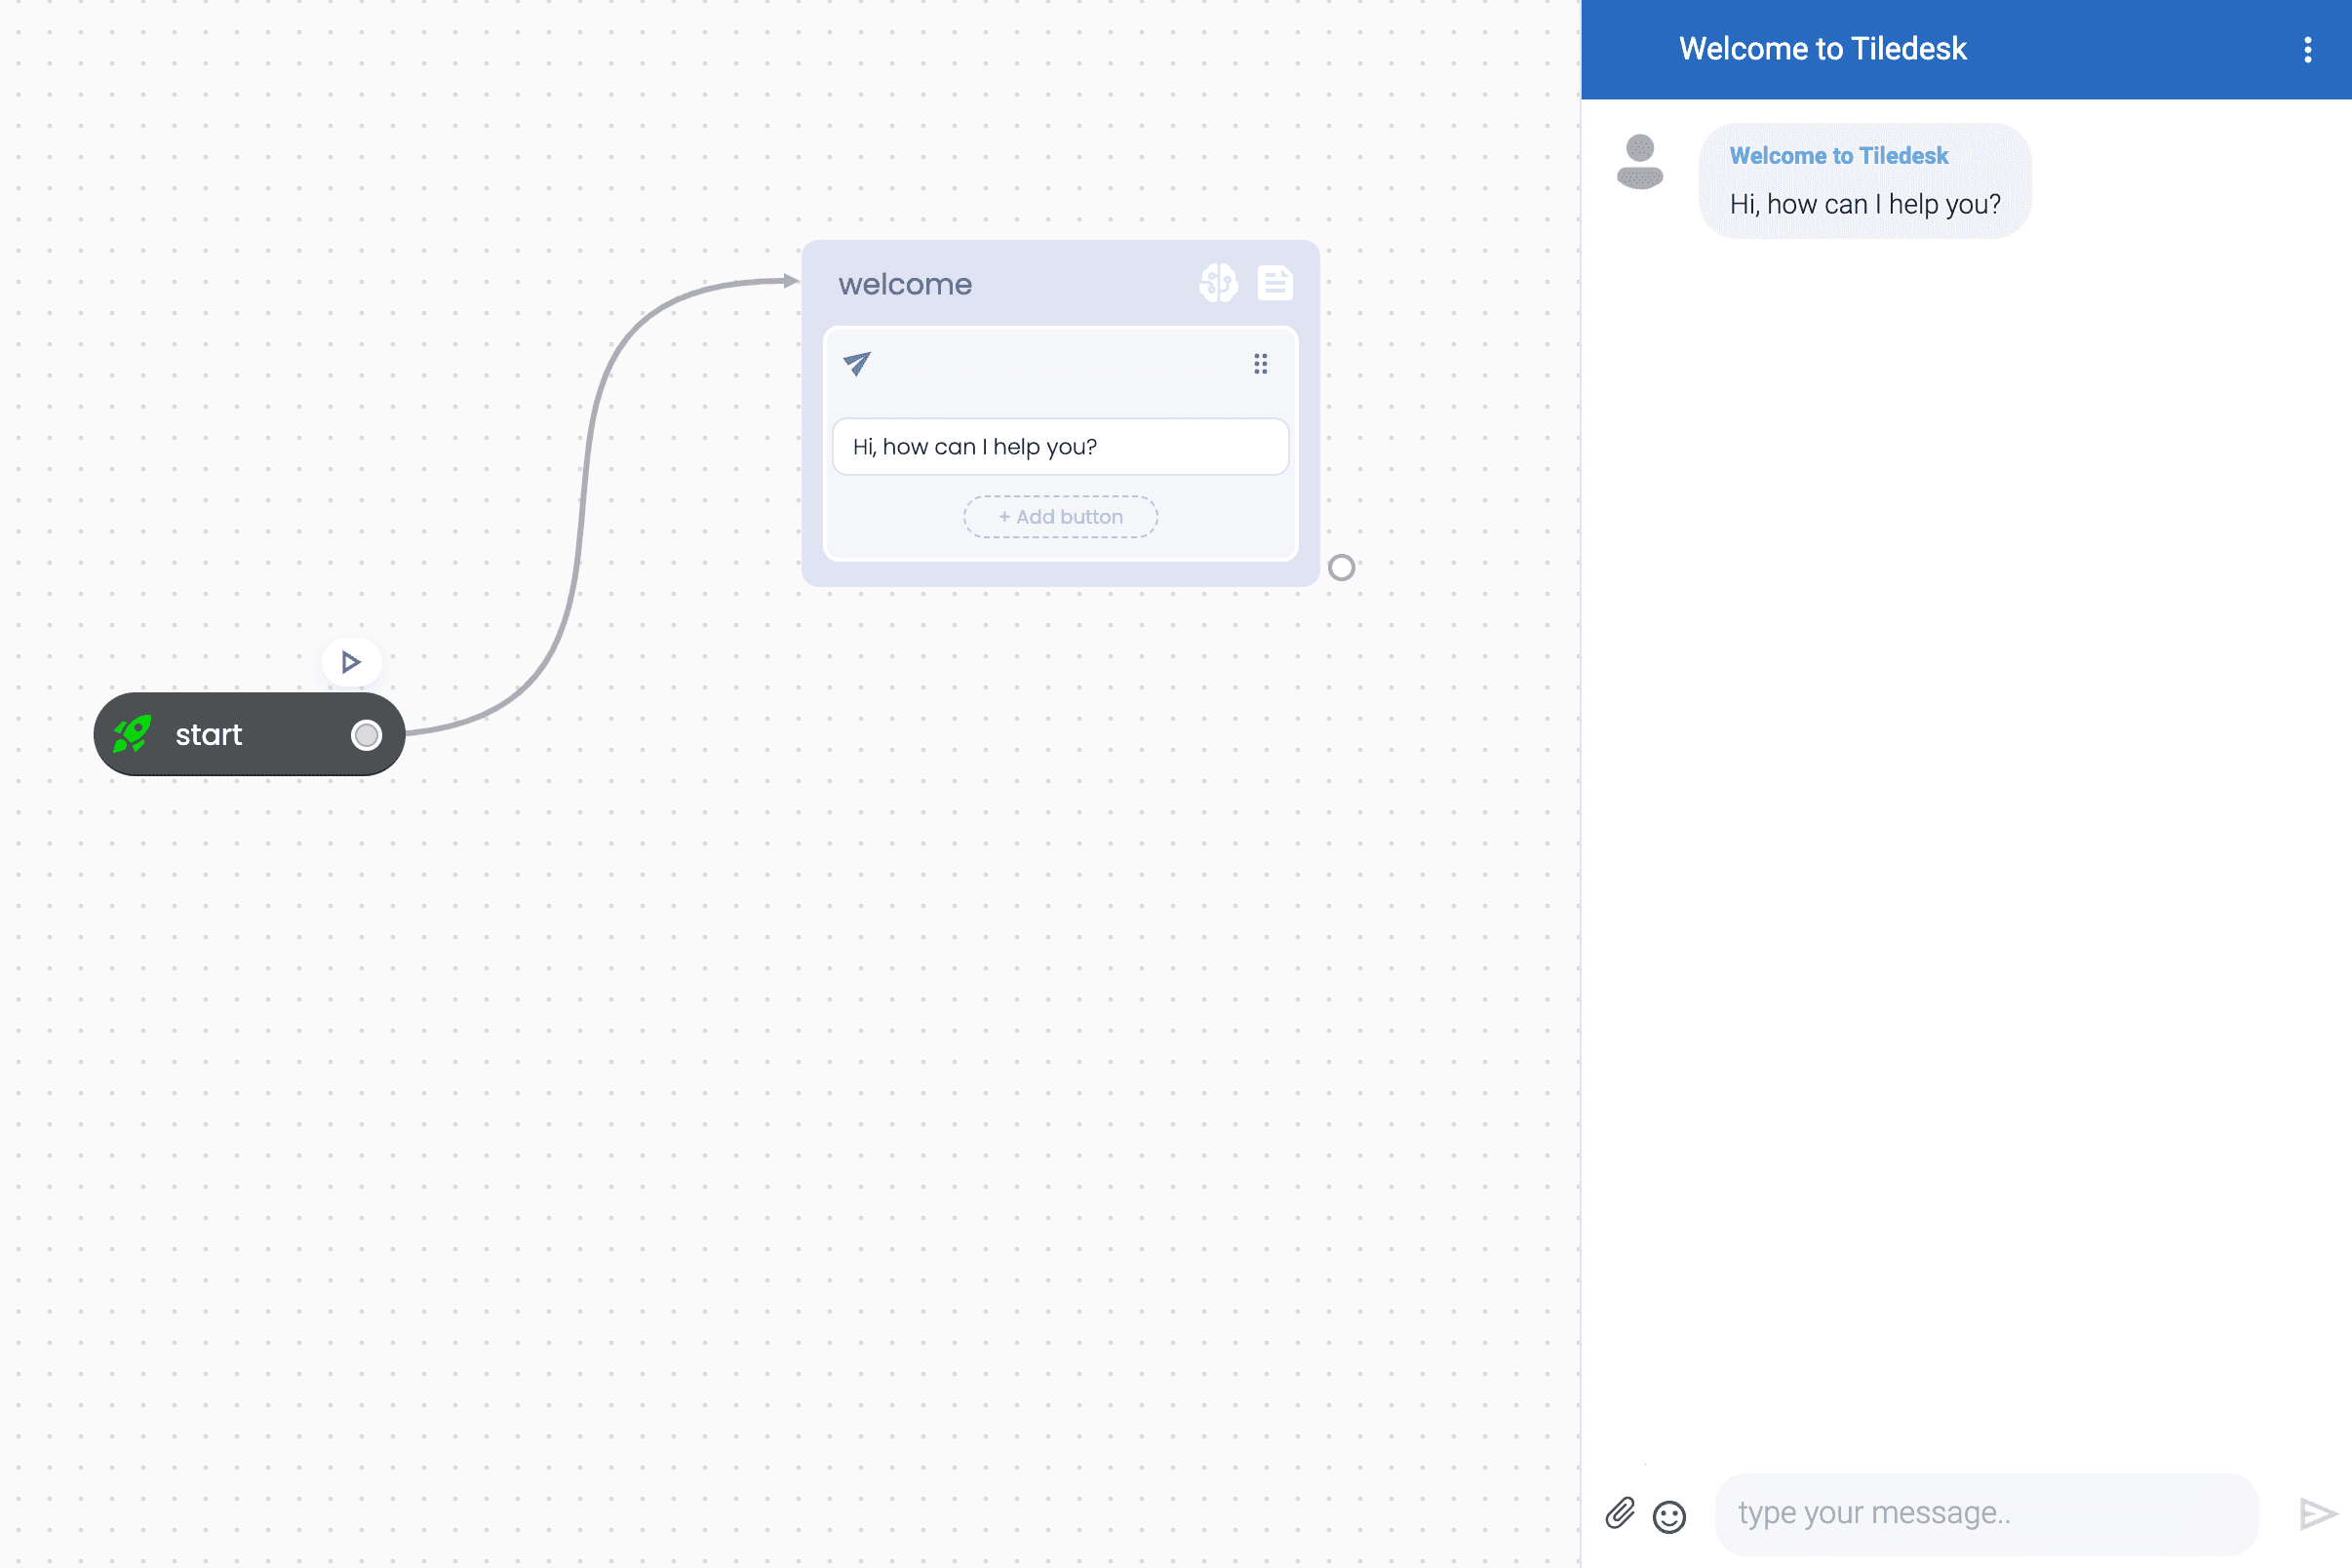Click the chat message 'Hi, how can I help you?'
Viewport: 2352px width, 1568px height.
(x=1865, y=204)
